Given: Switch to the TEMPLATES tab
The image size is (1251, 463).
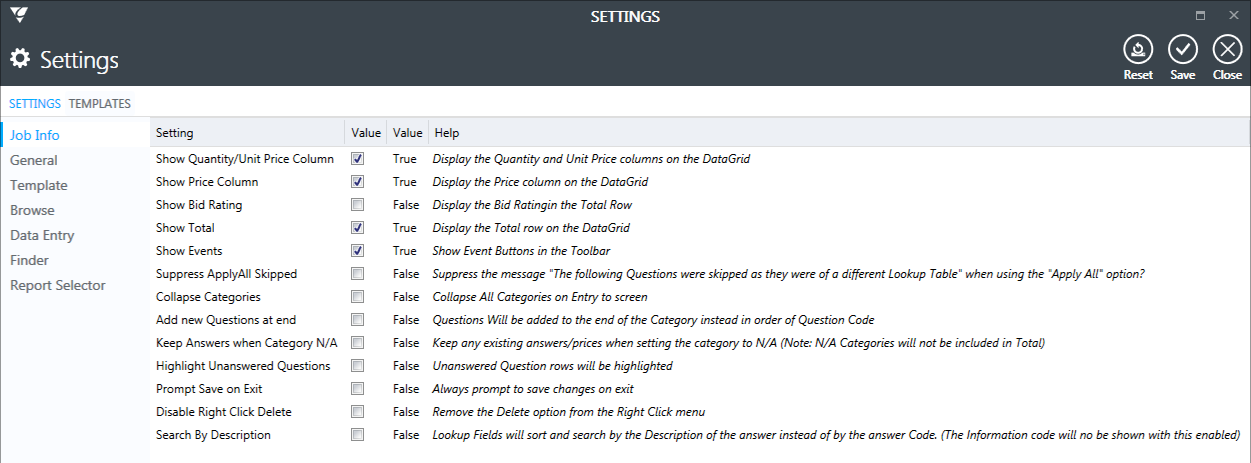Looking at the screenshot, I should [99, 103].
